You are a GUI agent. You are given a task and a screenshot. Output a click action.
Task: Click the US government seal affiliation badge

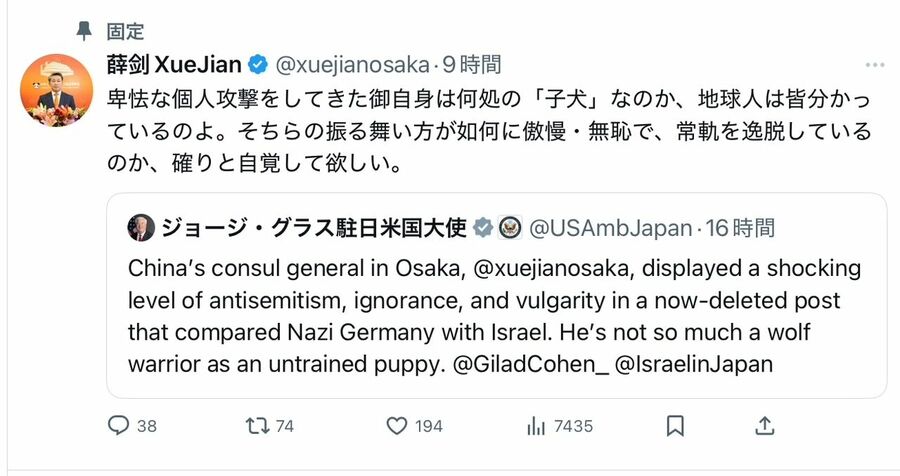click(x=509, y=228)
